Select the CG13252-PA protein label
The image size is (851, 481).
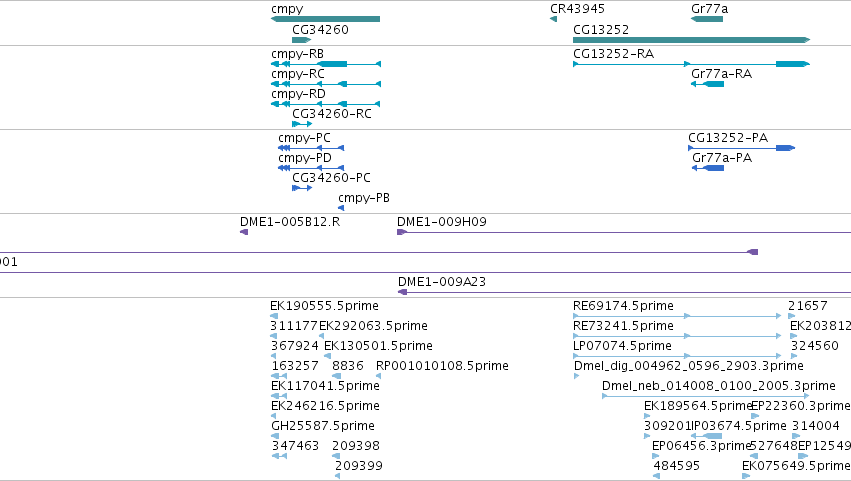click(x=728, y=138)
